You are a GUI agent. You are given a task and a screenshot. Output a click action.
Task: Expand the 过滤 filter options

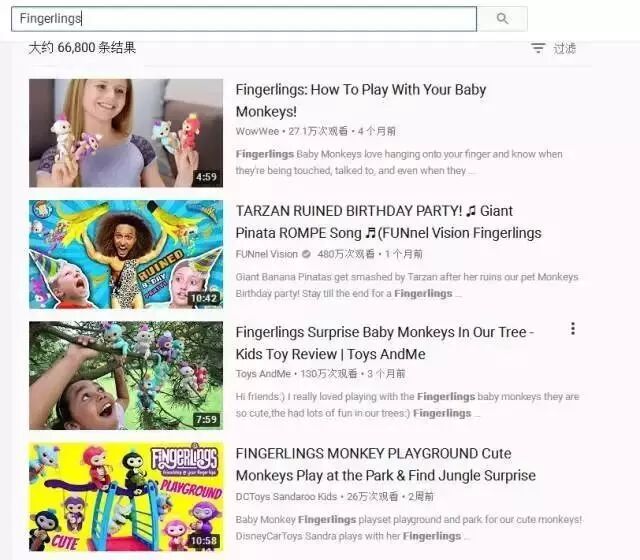(x=564, y=48)
